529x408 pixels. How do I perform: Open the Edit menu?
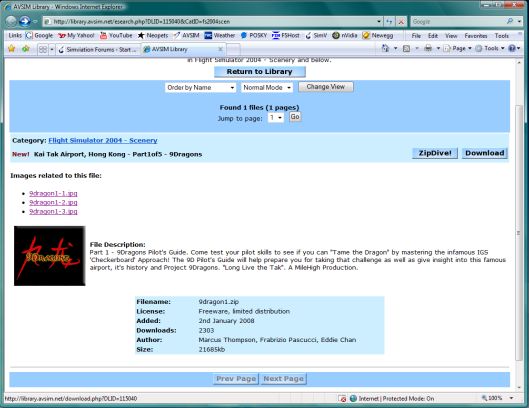(433, 35)
